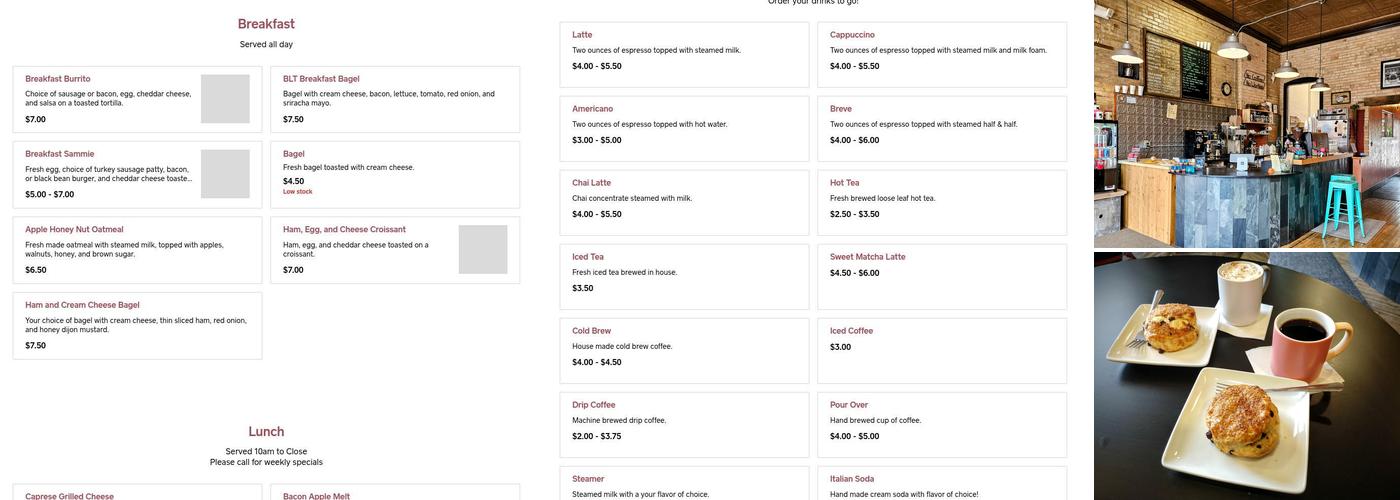Open the Hot Tea item
The height and width of the screenshot is (500, 1400).
click(x=941, y=202)
